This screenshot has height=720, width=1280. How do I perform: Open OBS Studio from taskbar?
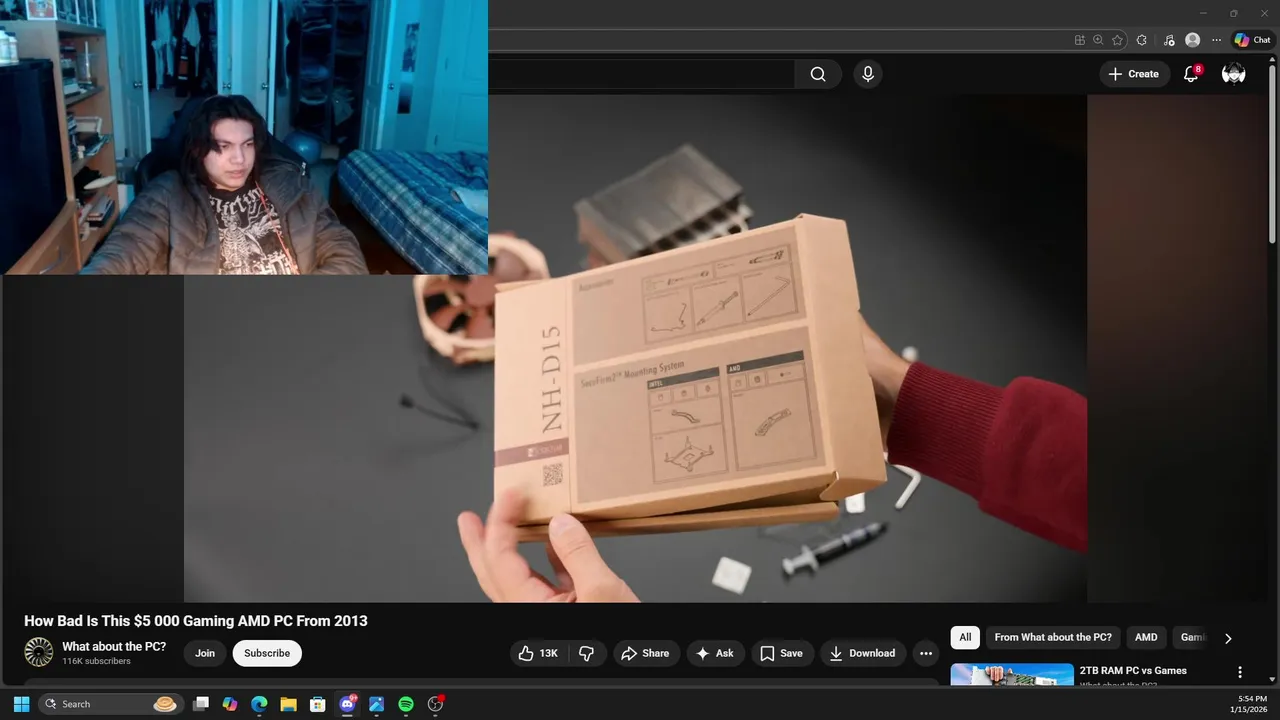click(x=435, y=704)
